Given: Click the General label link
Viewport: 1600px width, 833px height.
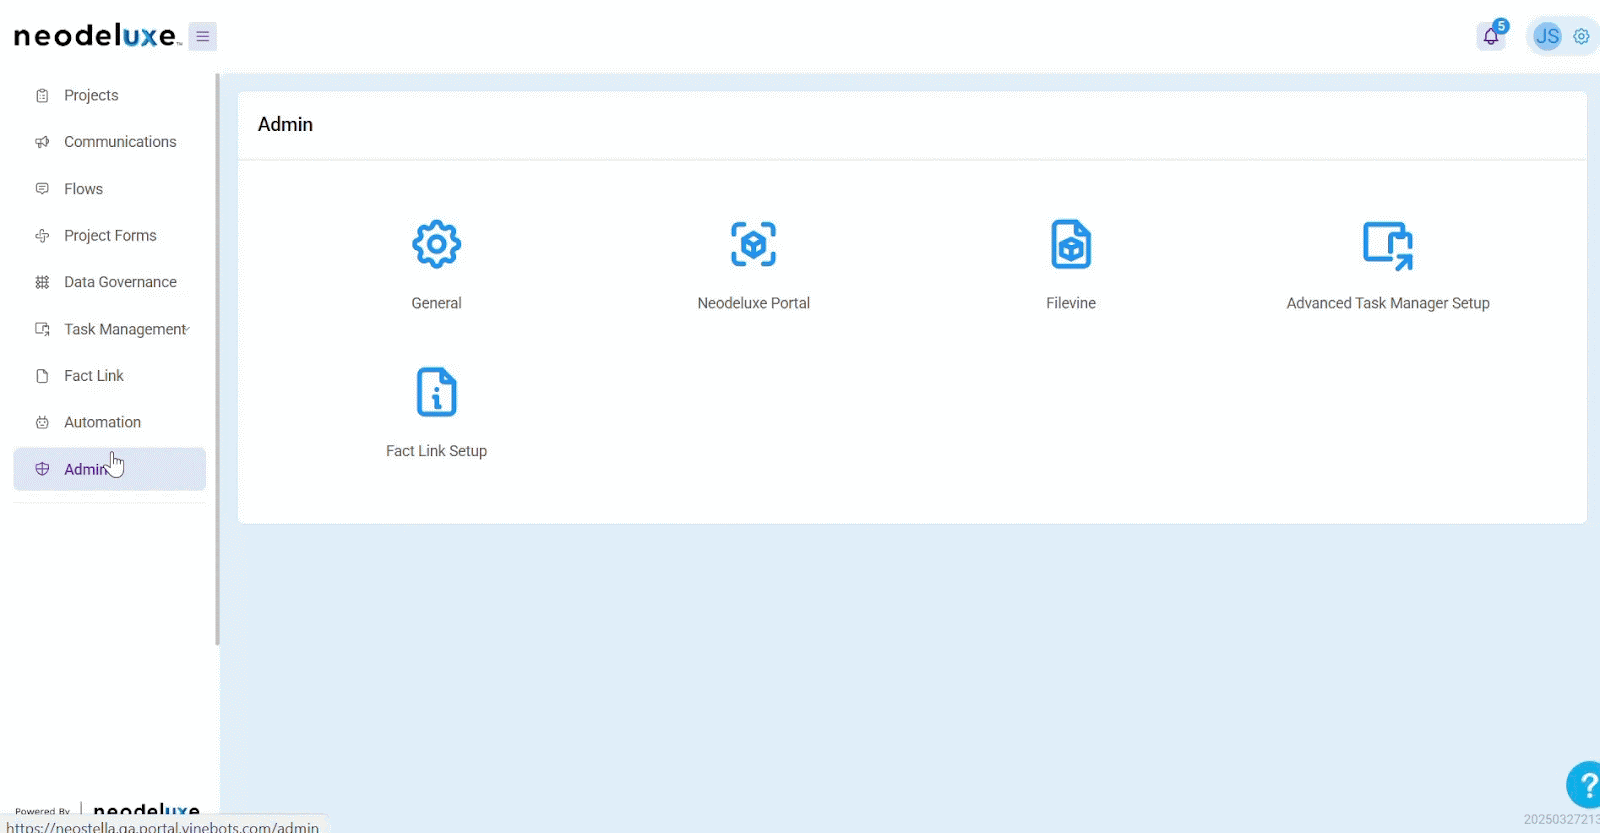Looking at the screenshot, I should (x=436, y=303).
